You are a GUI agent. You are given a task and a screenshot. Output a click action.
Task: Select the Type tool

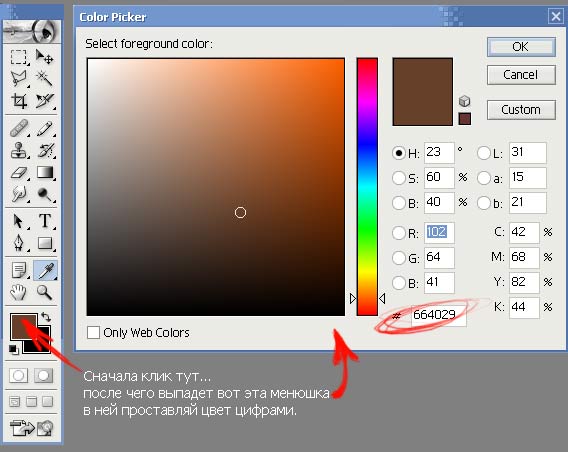click(45, 221)
